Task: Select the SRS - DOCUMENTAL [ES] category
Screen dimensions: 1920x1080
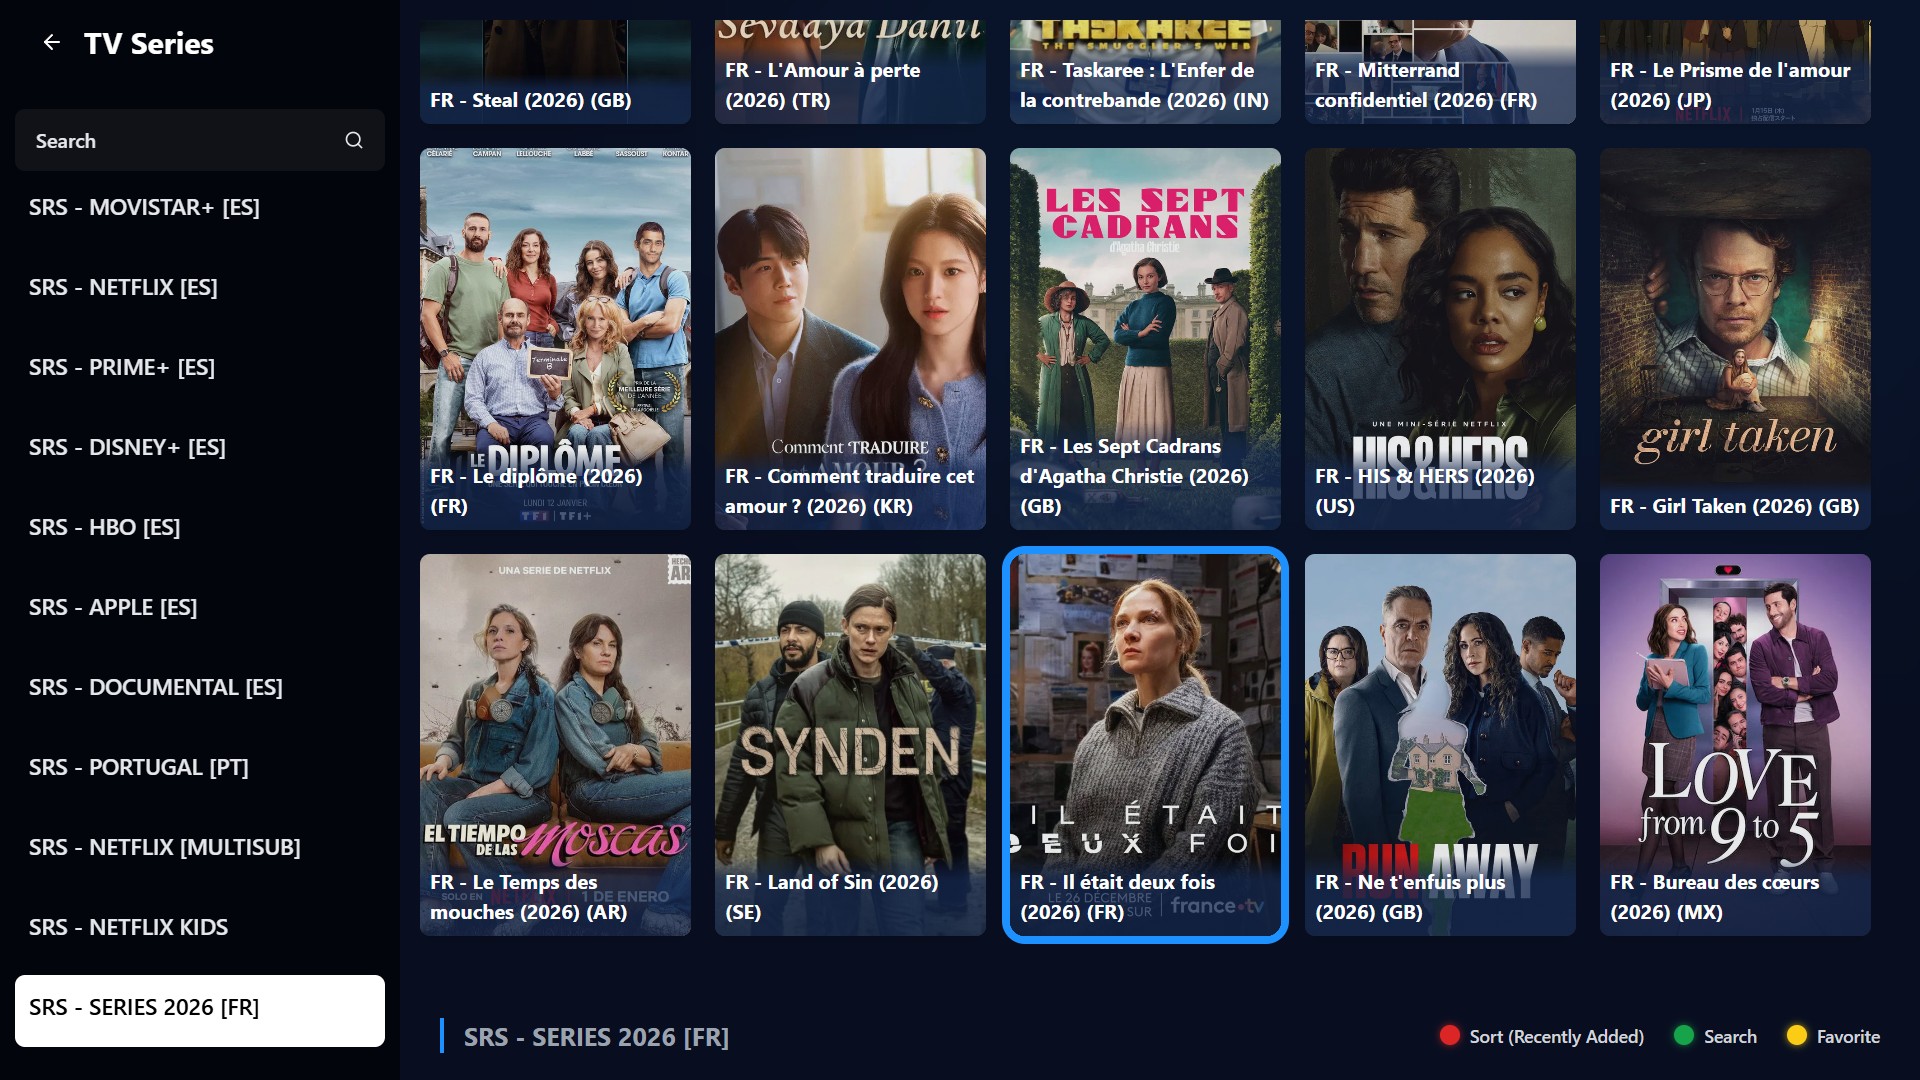Action: pyautogui.click(x=200, y=687)
